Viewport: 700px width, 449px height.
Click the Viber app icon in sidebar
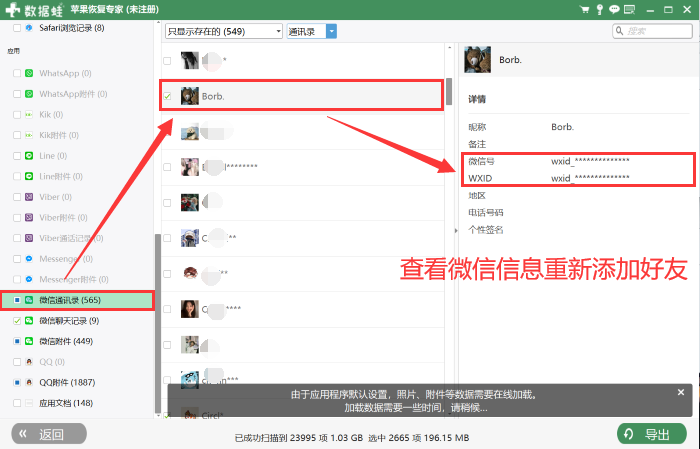pyautogui.click(x=29, y=197)
